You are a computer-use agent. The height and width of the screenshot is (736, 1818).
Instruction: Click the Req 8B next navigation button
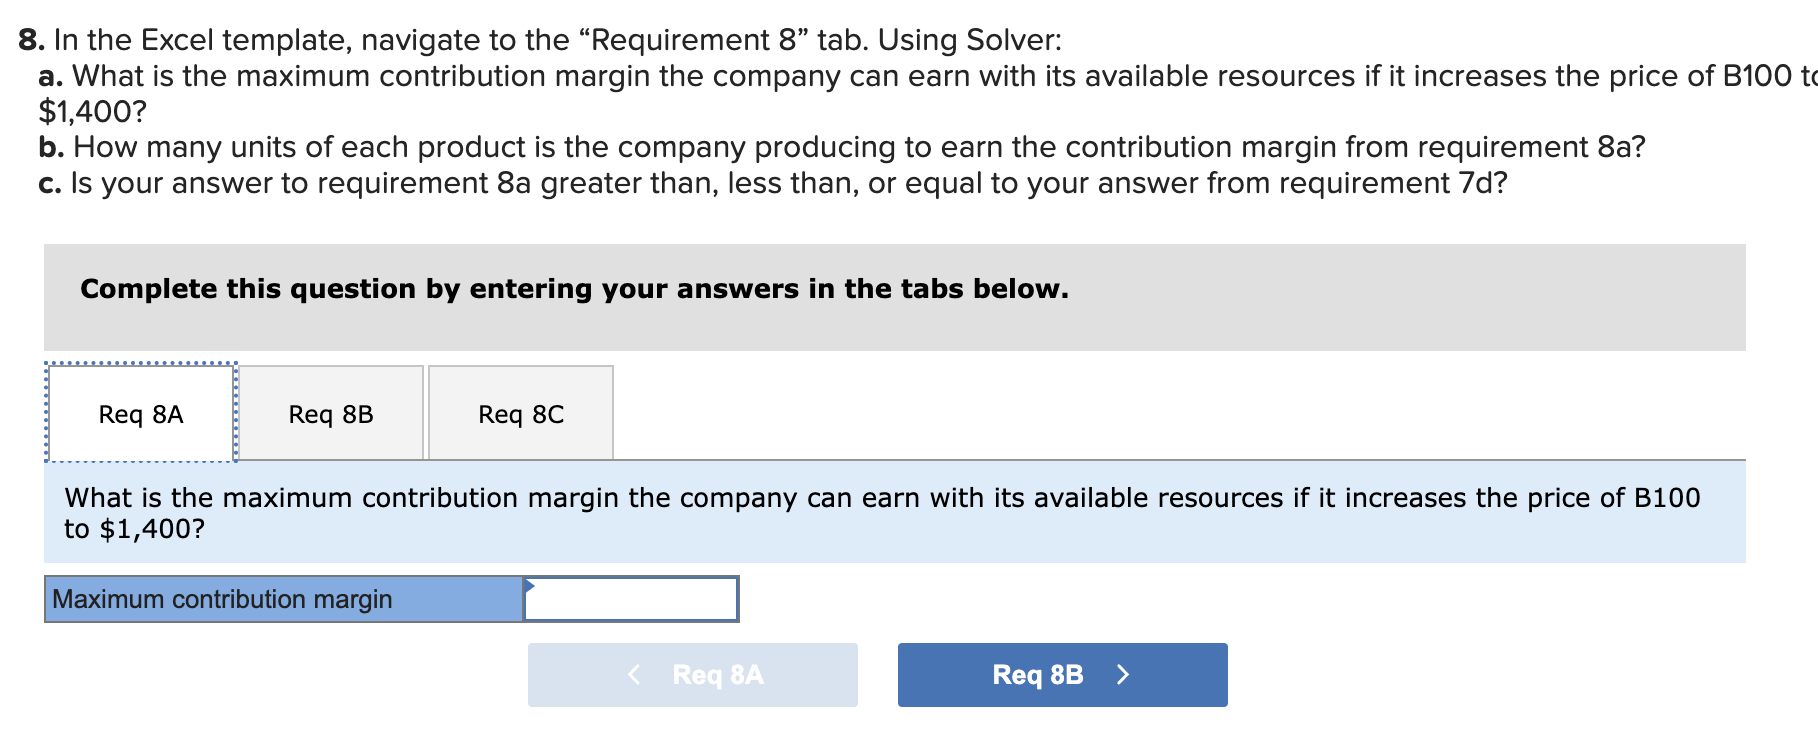[1062, 675]
